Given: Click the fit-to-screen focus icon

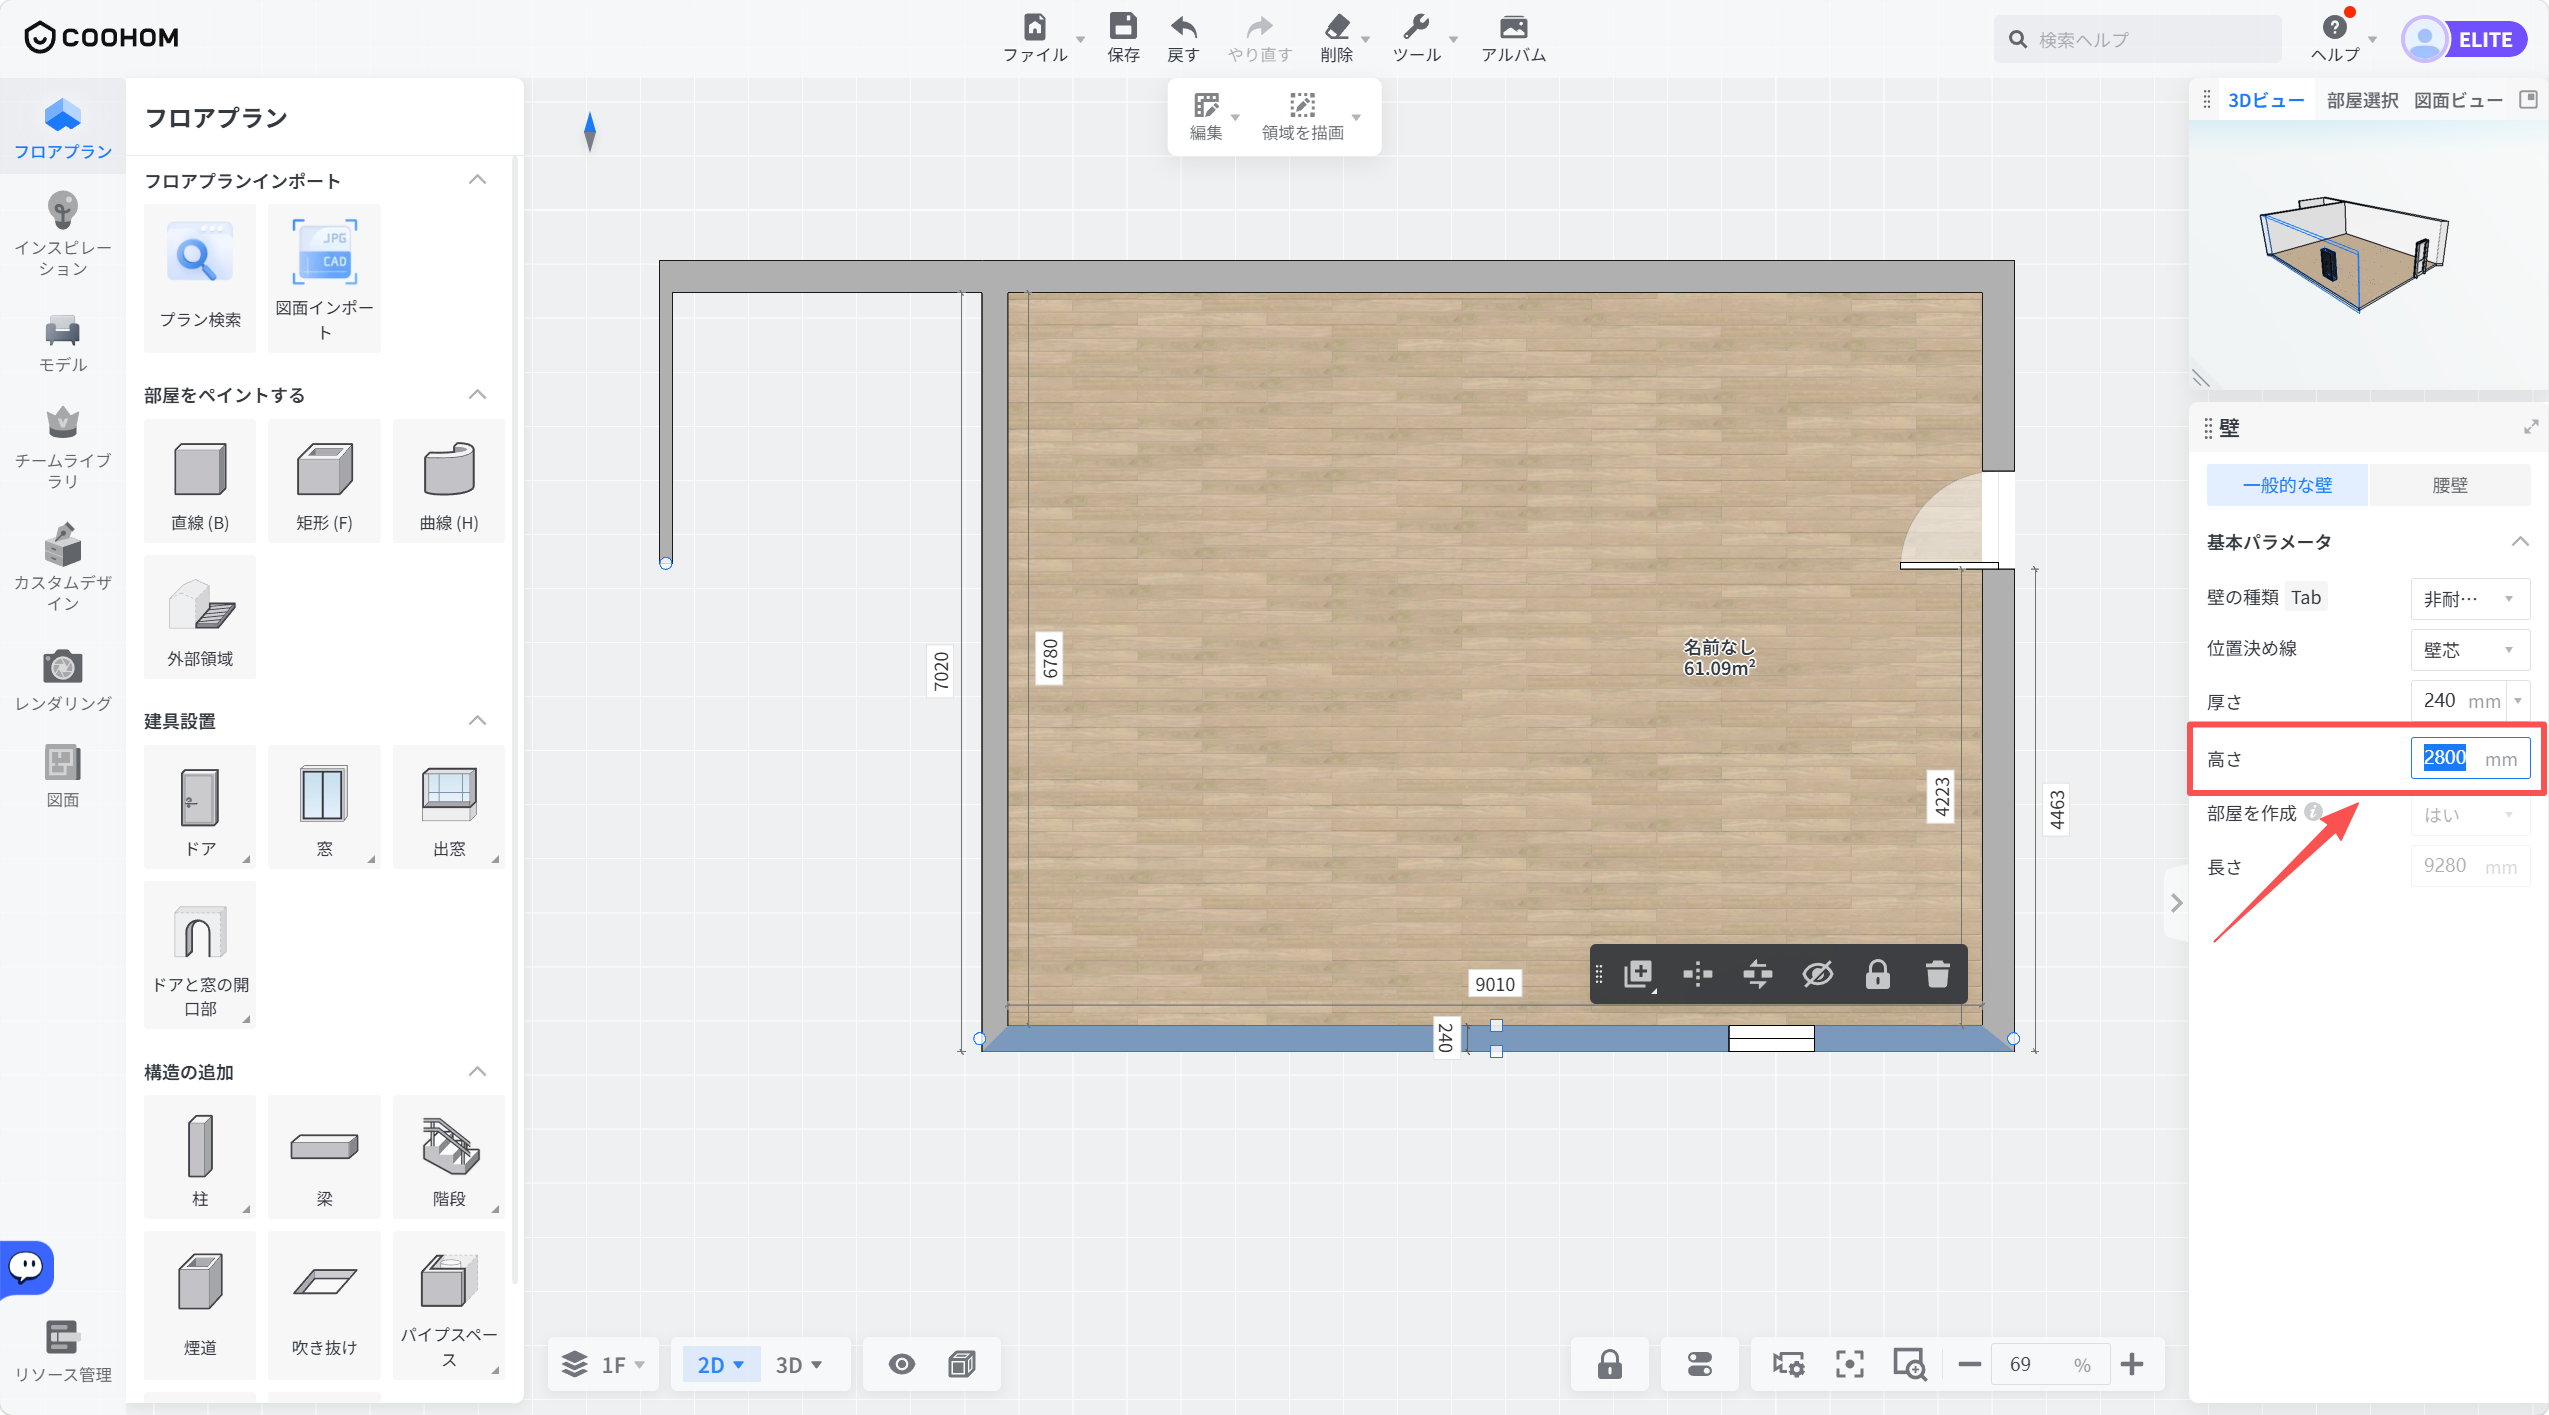Looking at the screenshot, I should [1849, 1364].
